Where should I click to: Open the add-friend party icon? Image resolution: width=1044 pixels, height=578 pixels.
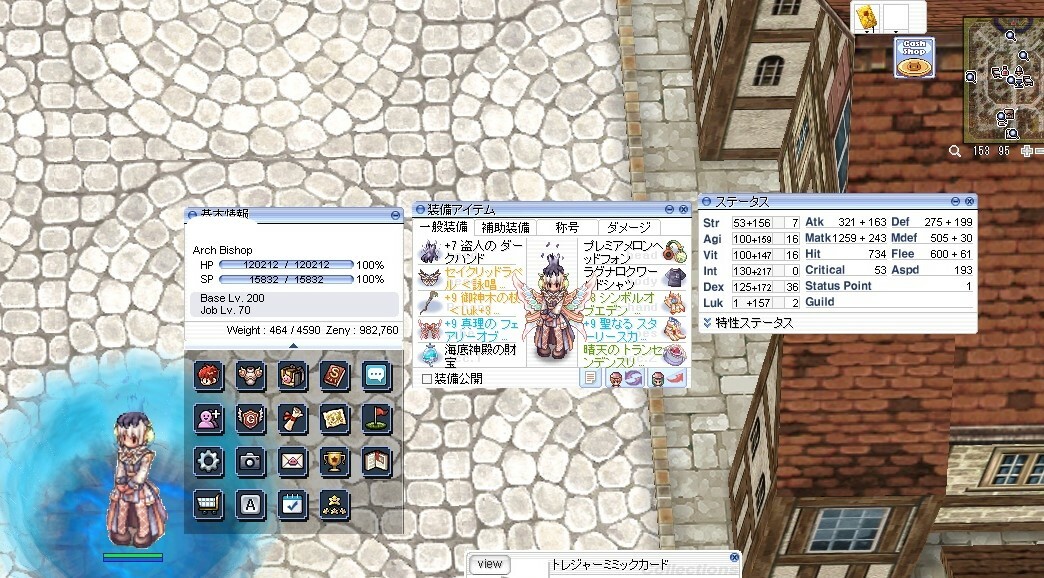(x=208, y=418)
